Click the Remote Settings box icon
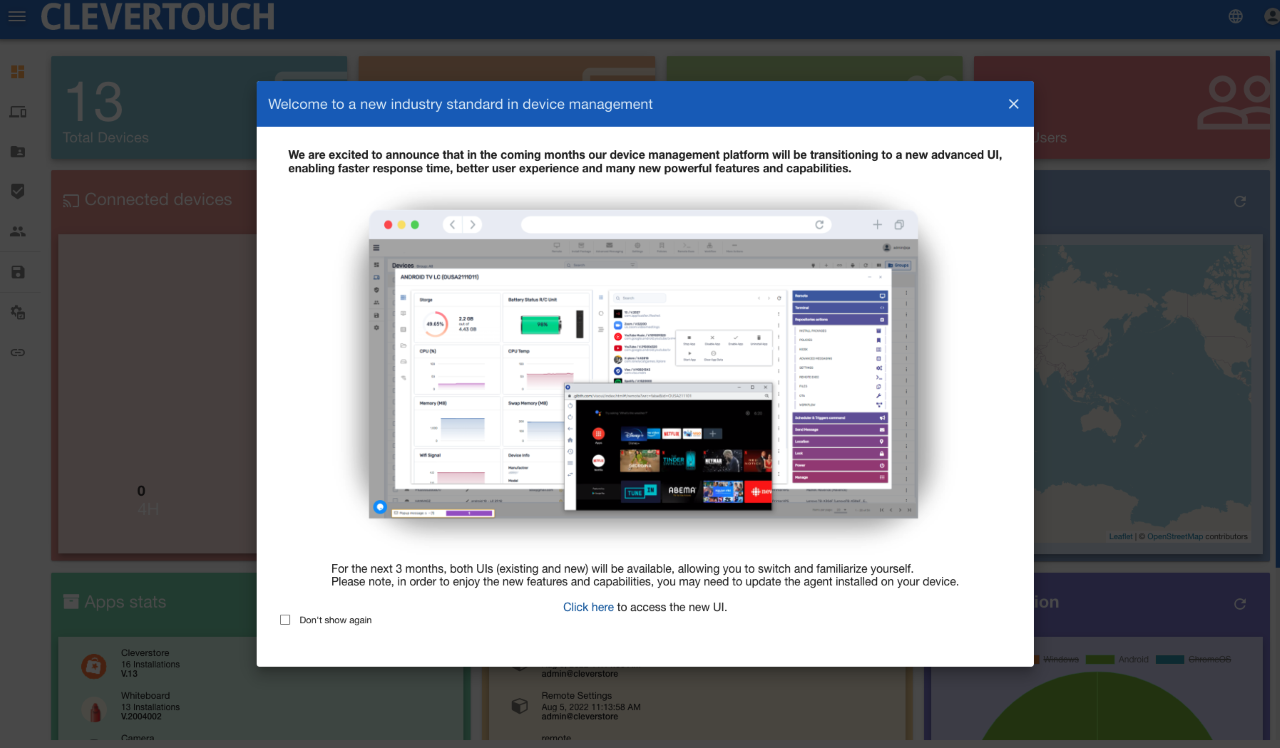The height and width of the screenshot is (748, 1280). click(519, 706)
